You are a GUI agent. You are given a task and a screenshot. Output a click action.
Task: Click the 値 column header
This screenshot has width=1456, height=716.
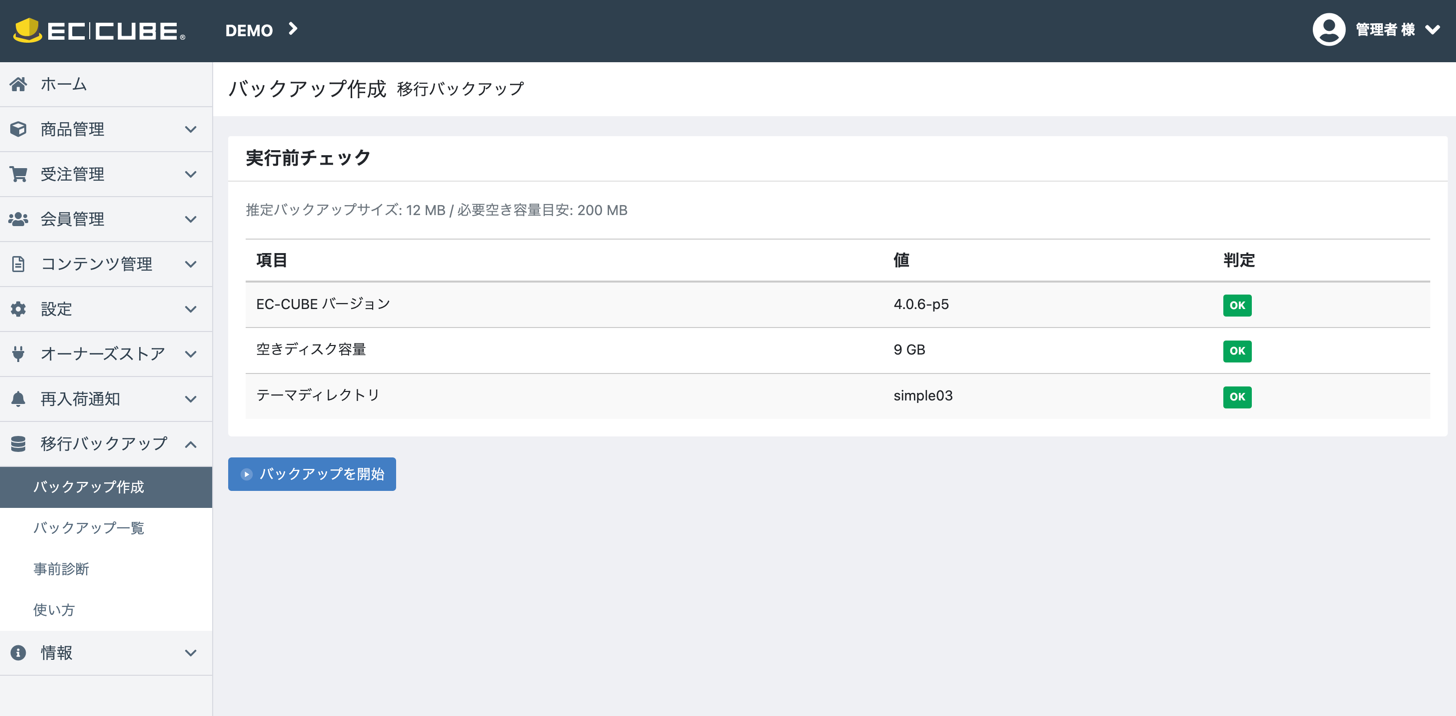coord(901,261)
